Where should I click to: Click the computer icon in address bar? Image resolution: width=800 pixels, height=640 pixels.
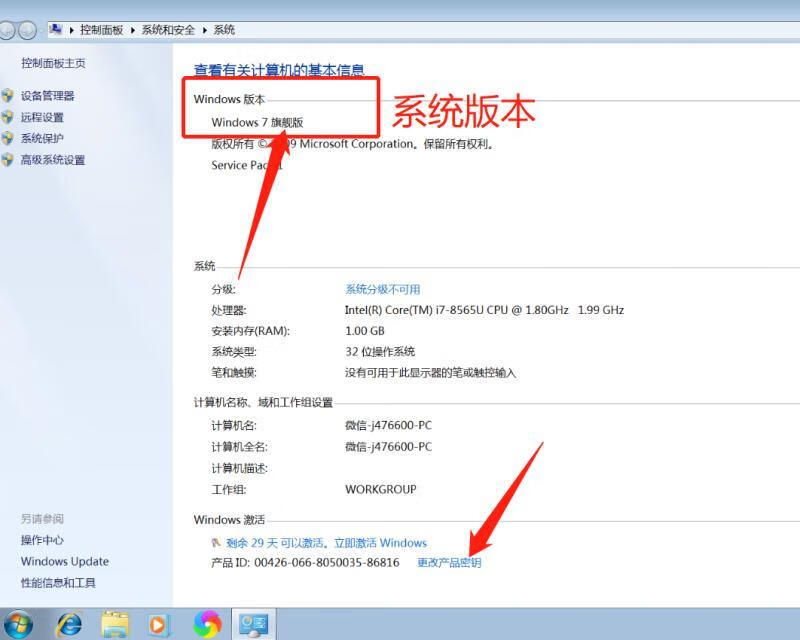pyautogui.click(x=56, y=30)
